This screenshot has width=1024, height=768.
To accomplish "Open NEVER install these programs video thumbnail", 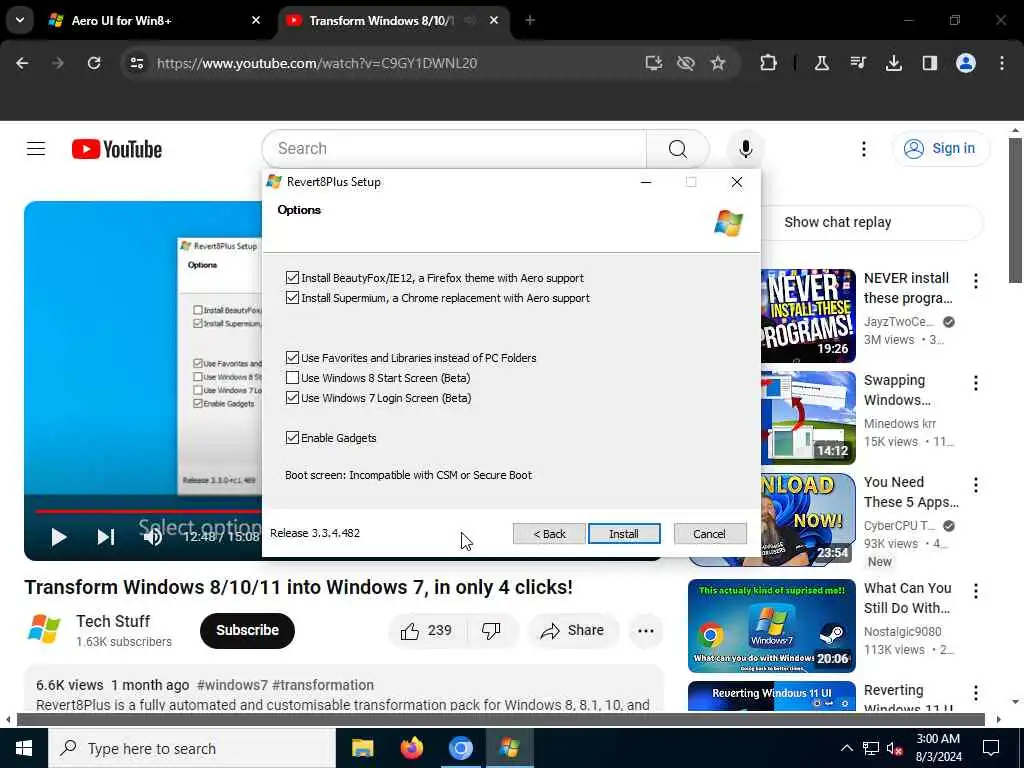I will (x=808, y=315).
